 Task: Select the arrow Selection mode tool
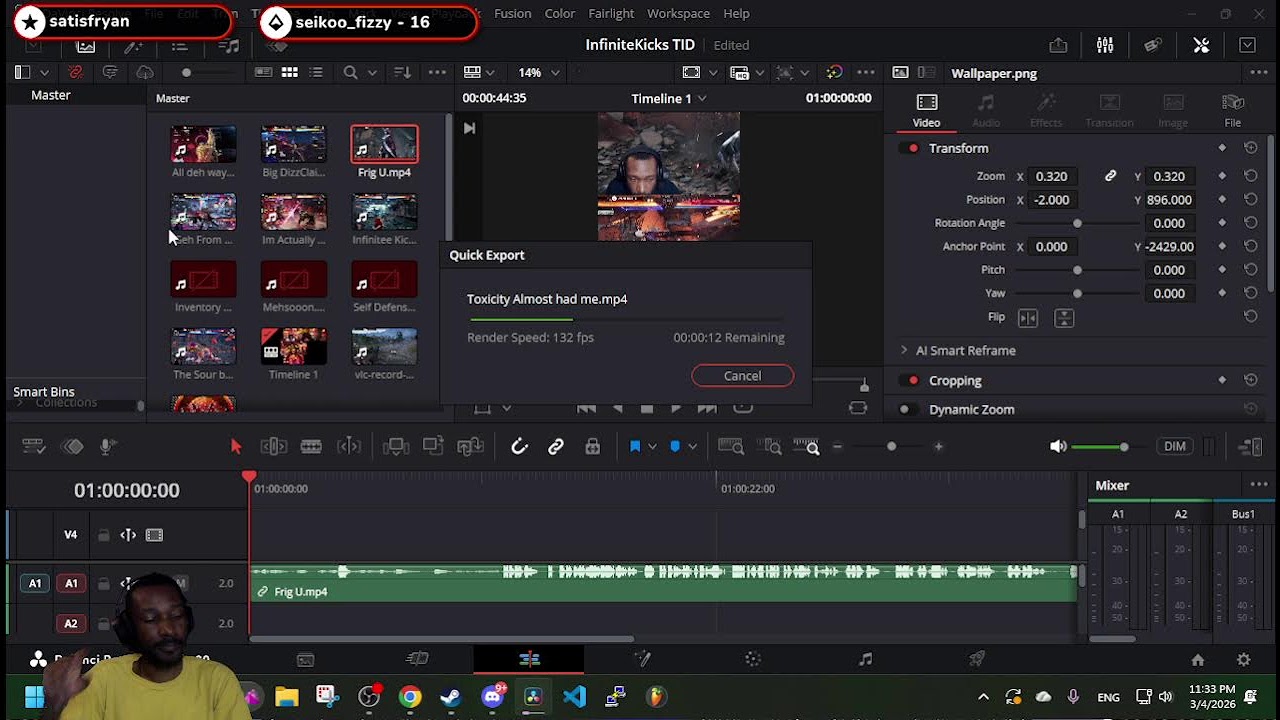[236, 447]
